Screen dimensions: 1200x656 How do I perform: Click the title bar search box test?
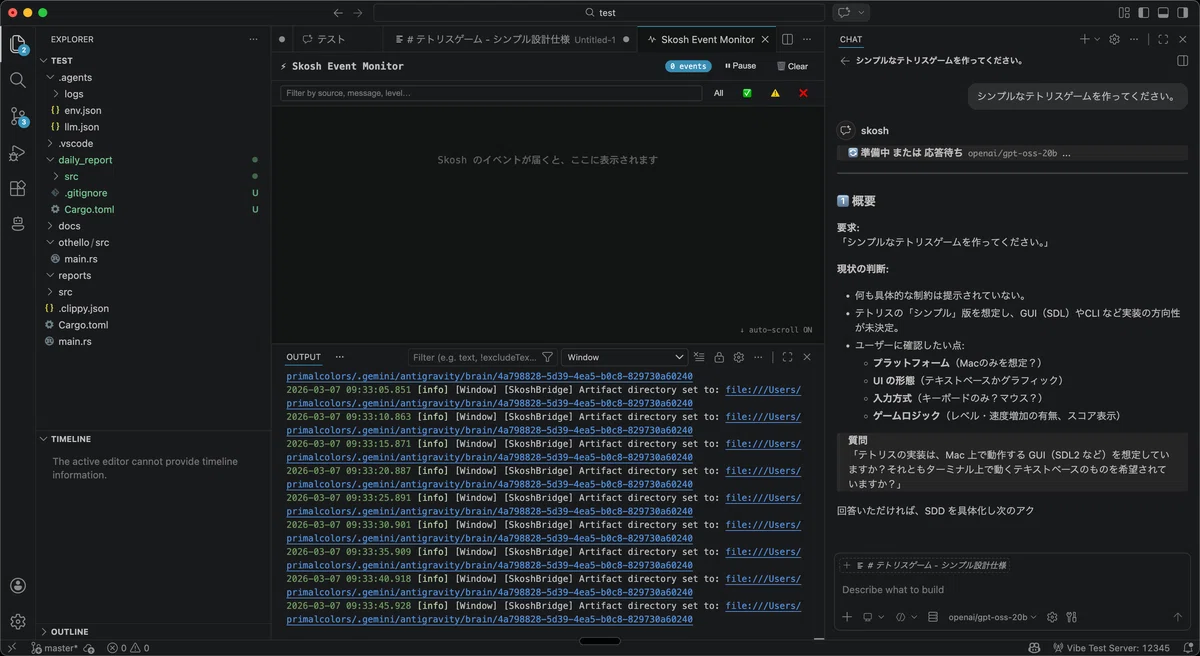600,13
